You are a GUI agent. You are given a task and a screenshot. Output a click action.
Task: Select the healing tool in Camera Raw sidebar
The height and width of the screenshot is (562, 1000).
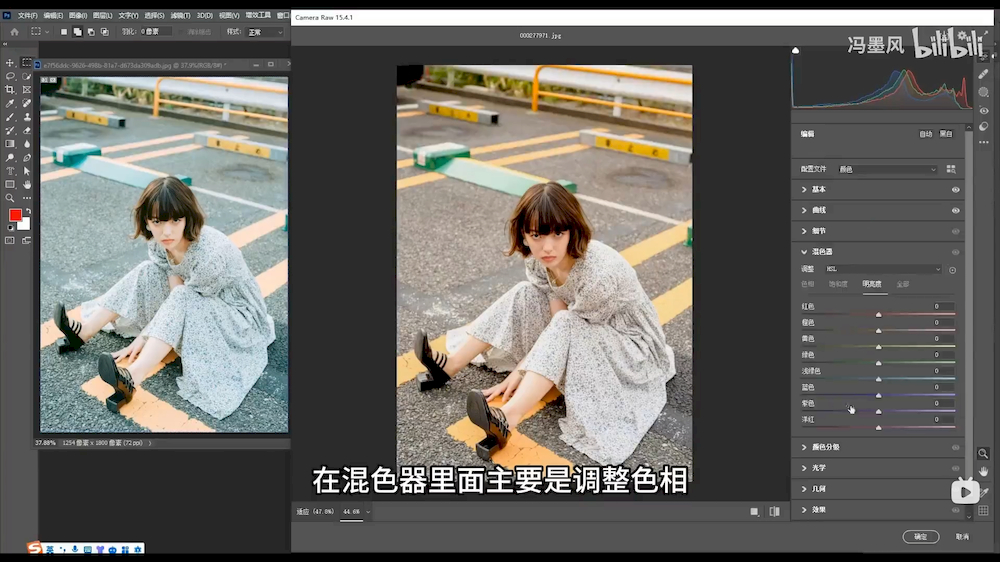coord(983,74)
